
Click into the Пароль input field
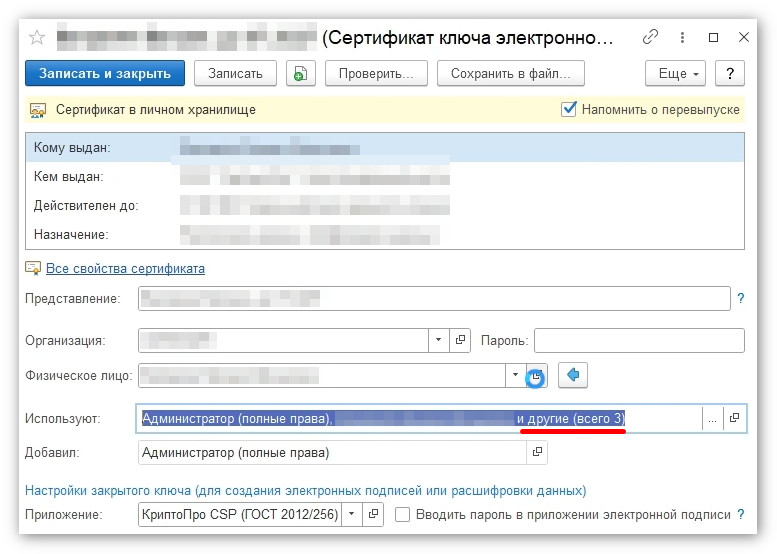click(639, 340)
